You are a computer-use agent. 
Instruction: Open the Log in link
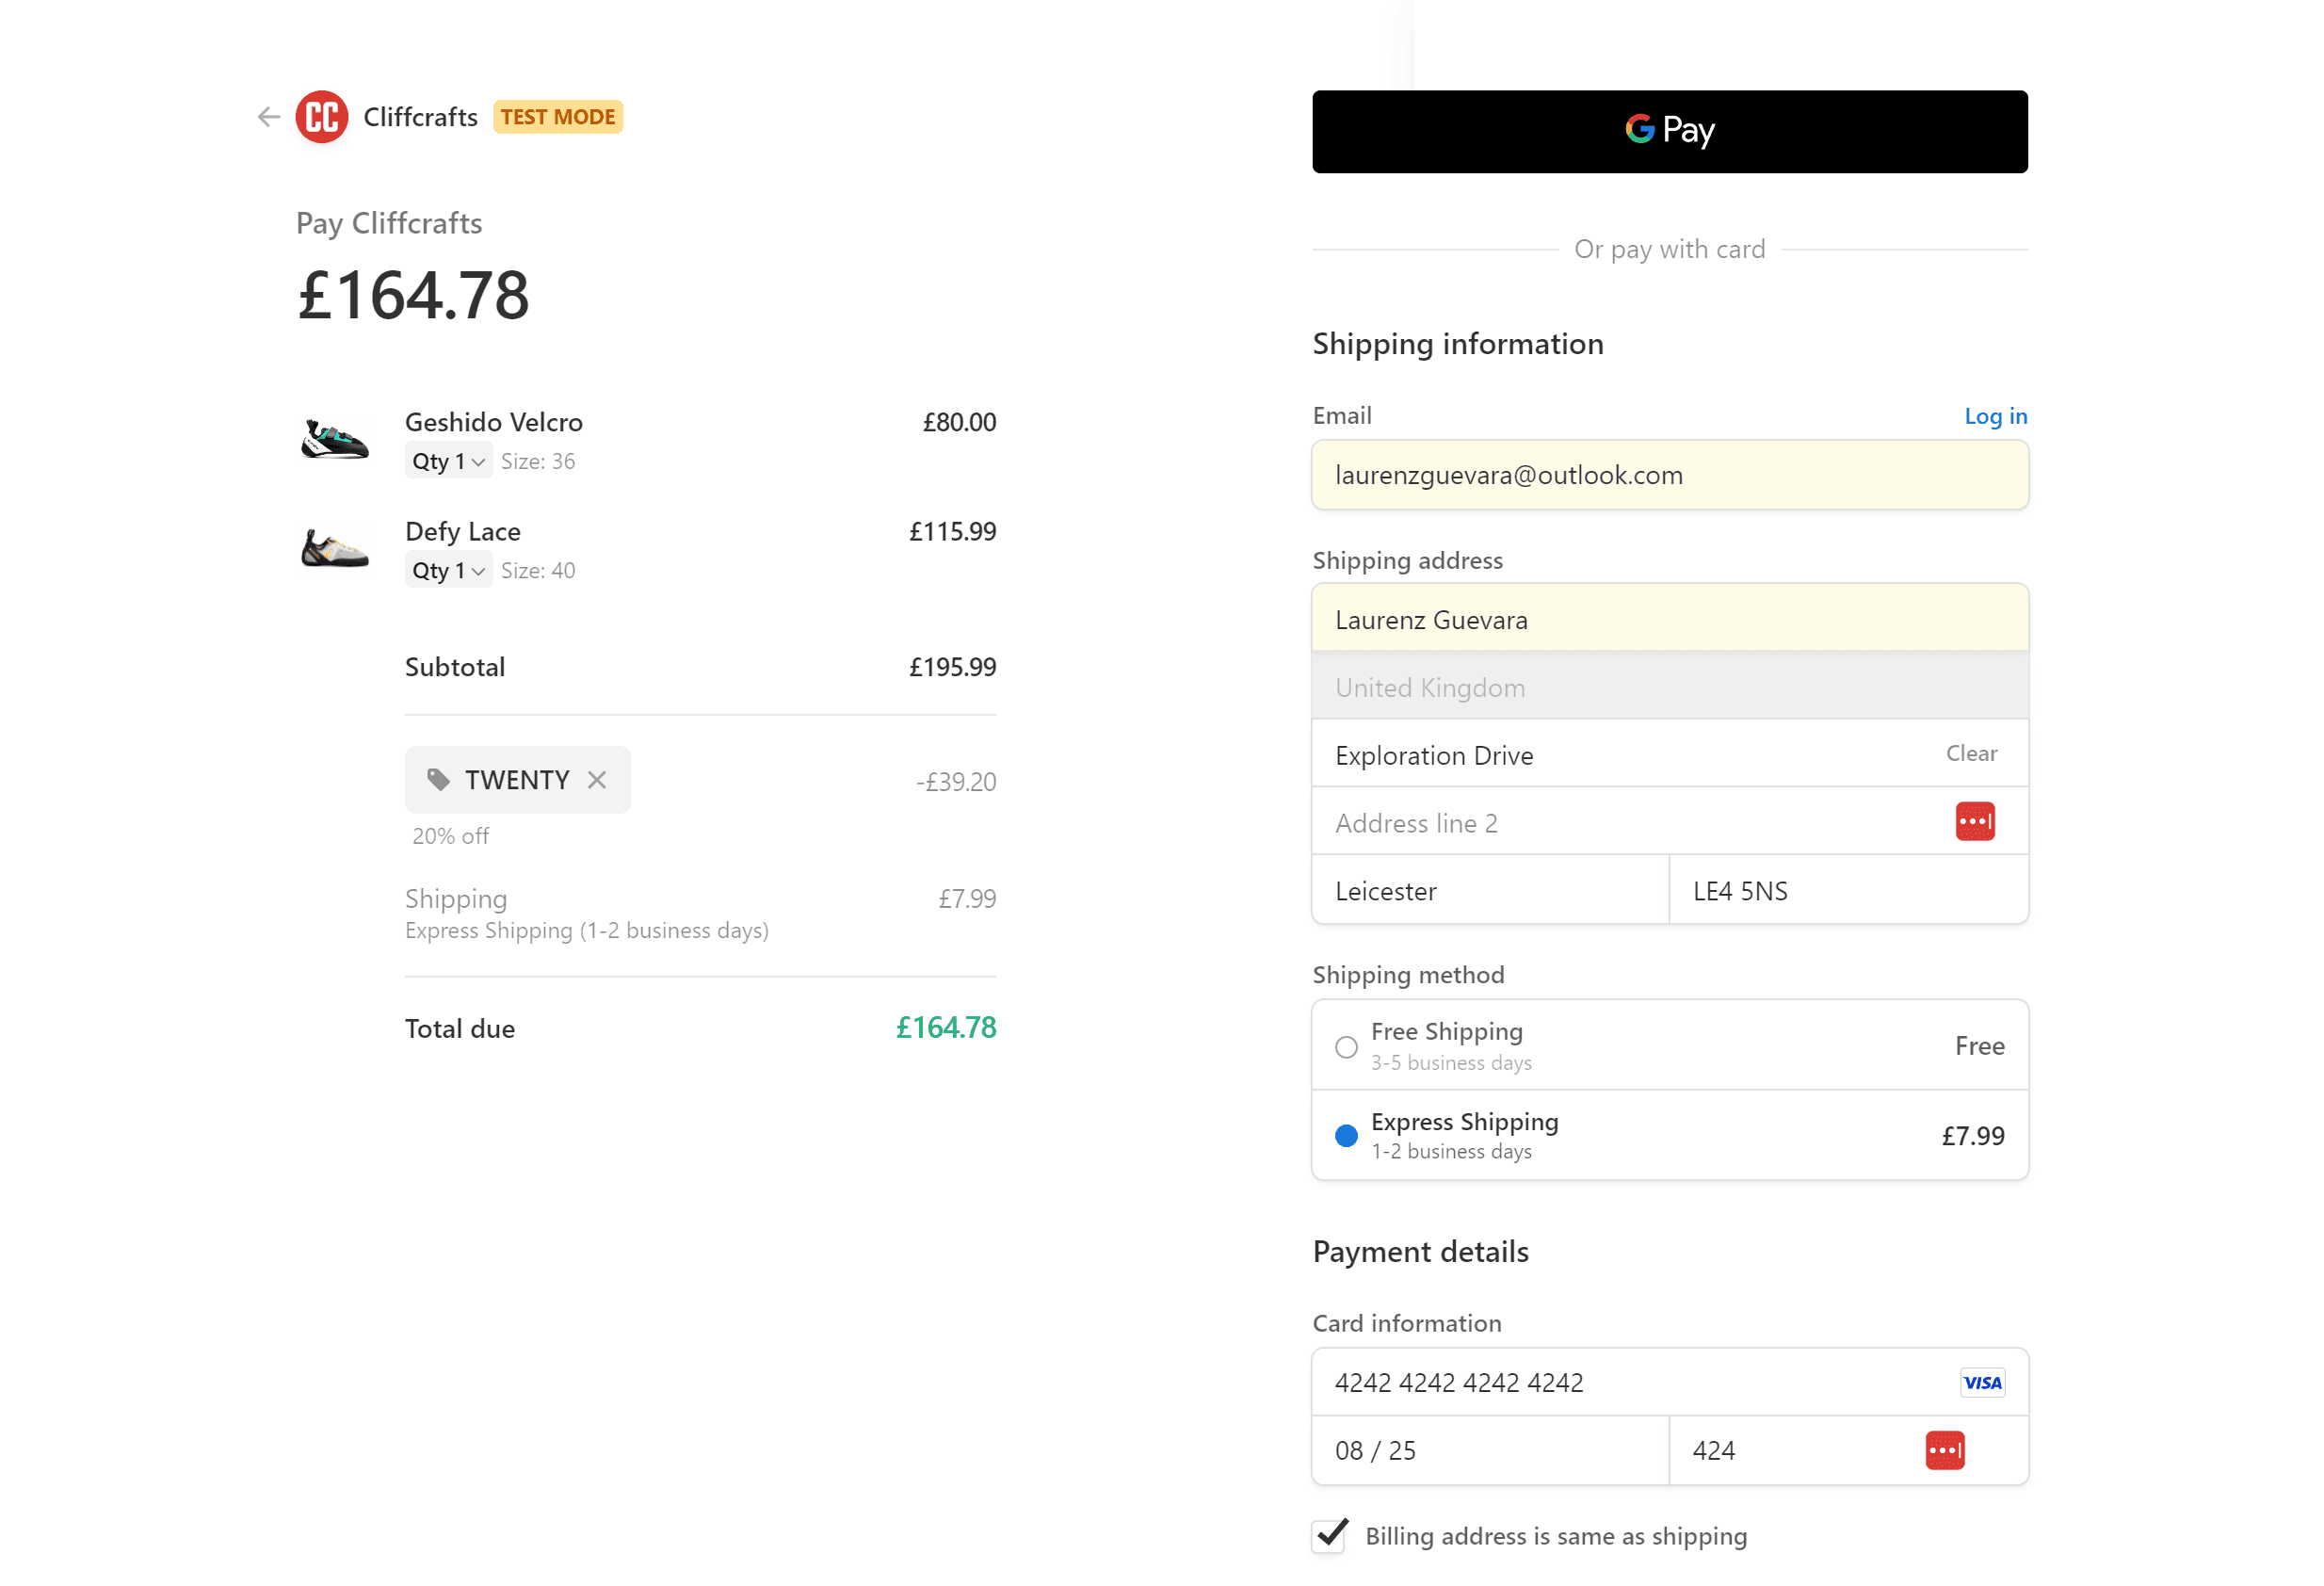pyautogui.click(x=1995, y=416)
